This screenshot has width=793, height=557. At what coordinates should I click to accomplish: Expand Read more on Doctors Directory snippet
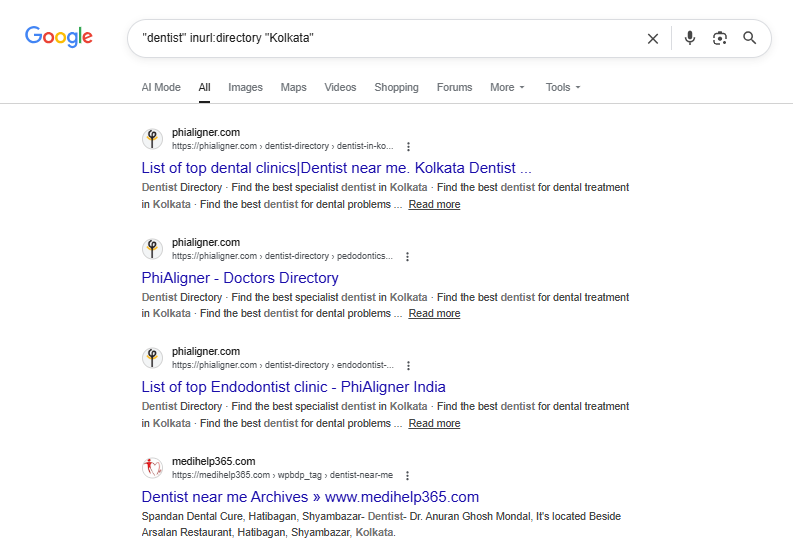434,313
